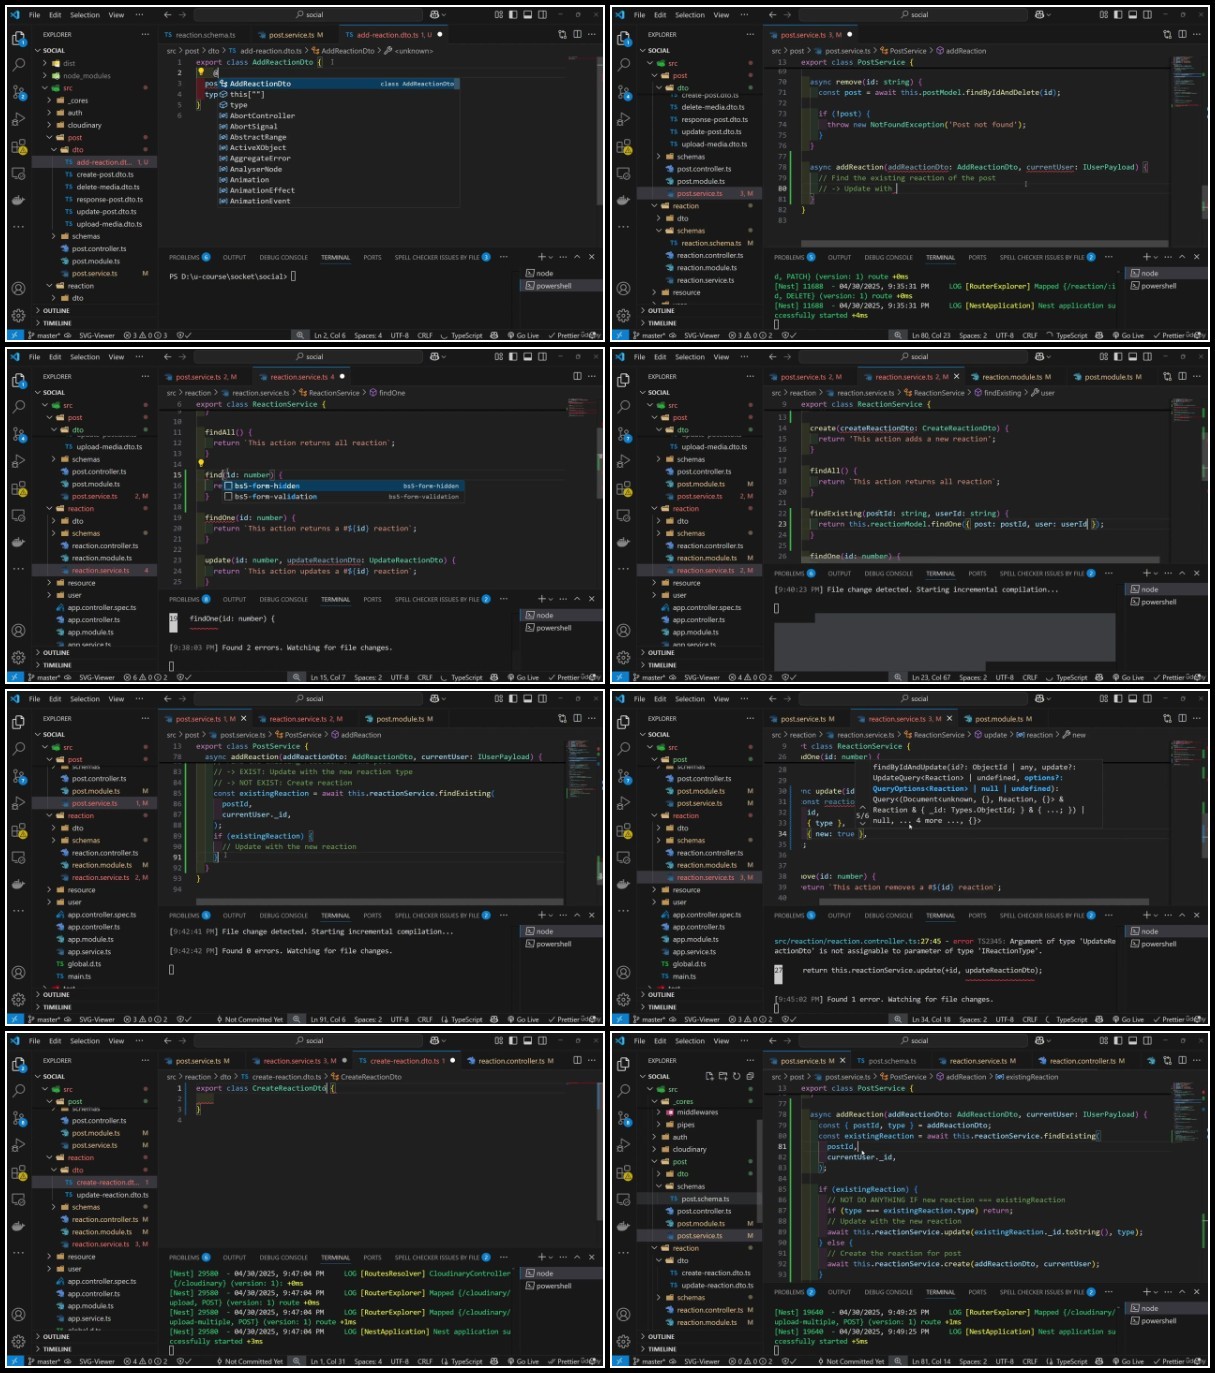Viewport: 1215px width, 1373px height.
Task: Toggle Panel layout in post.schema.ts tab window
Action: [x=1132, y=1041]
